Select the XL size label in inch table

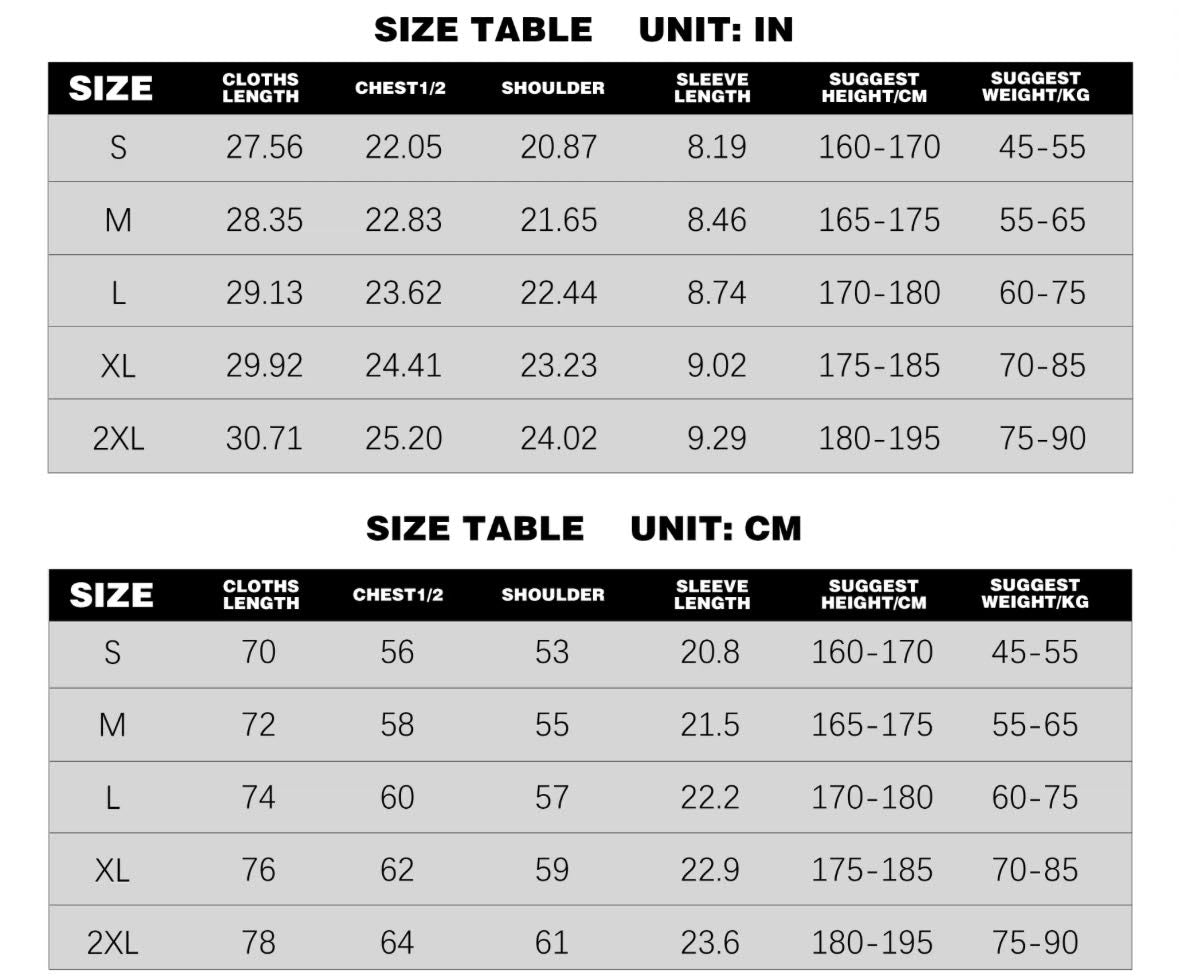point(118,366)
